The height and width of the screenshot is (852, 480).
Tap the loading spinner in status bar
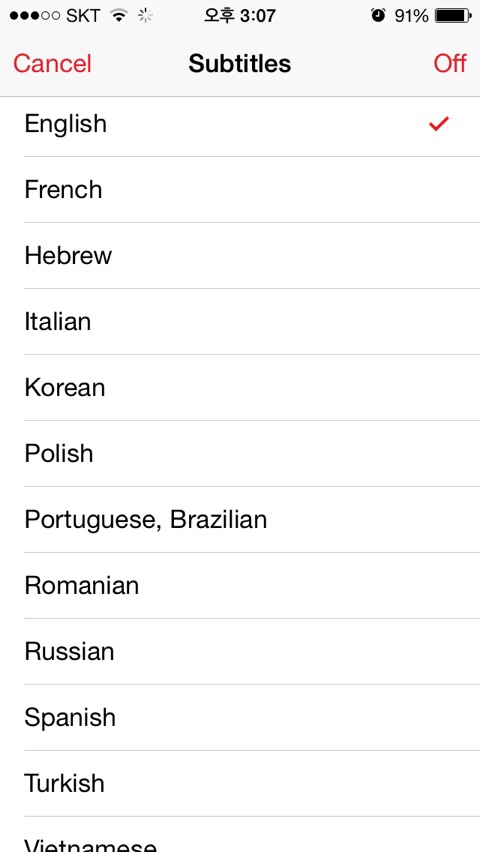tap(145, 16)
